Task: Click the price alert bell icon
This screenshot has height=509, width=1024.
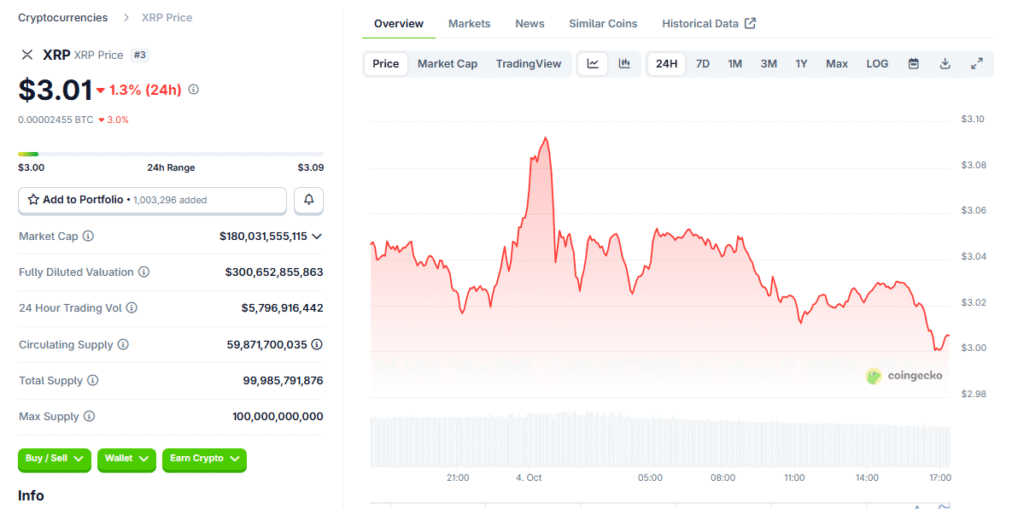Action: pyautogui.click(x=308, y=200)
